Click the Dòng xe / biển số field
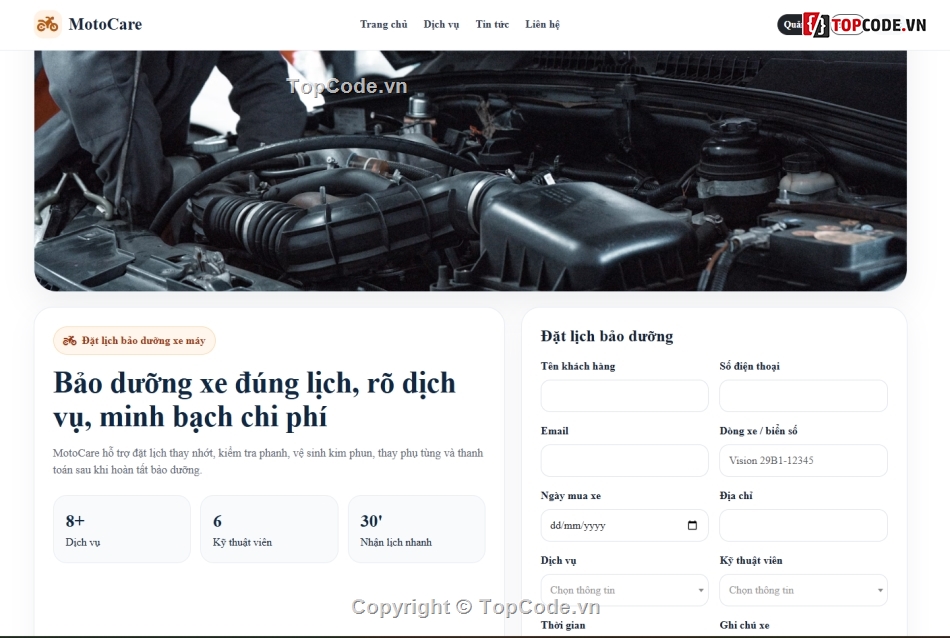This screenshot has height=638, width=950. (x=803, y=460)
